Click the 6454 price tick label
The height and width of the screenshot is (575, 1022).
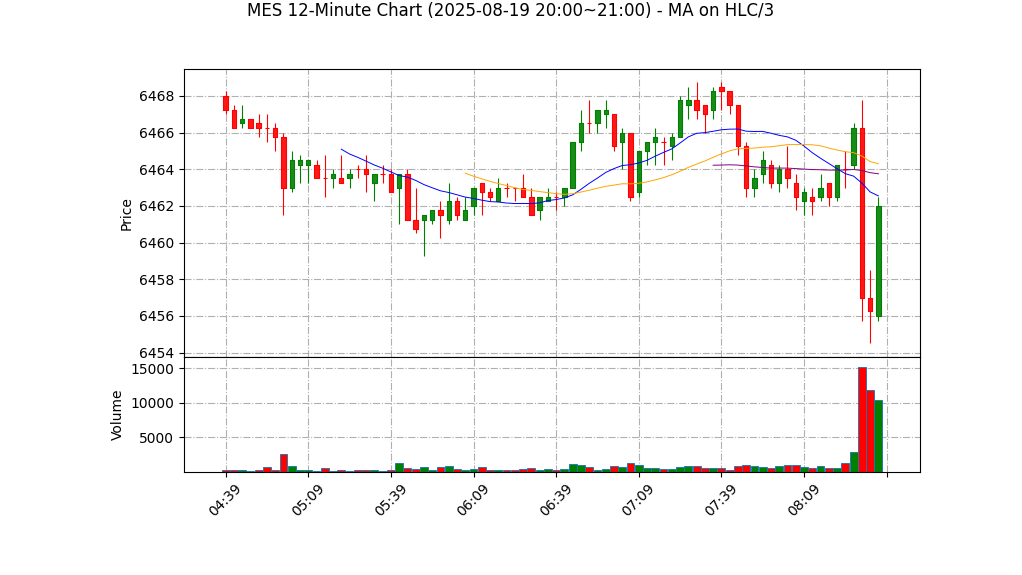[156, 353]
